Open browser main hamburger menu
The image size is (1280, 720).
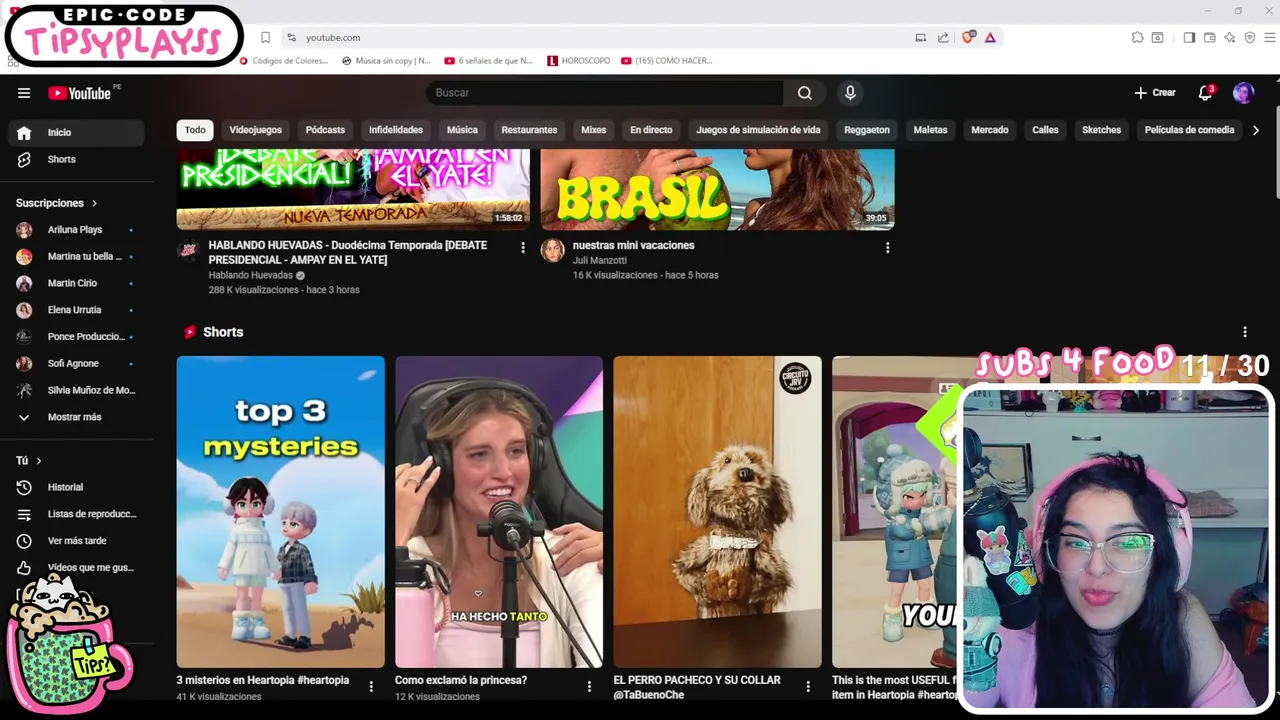[1270, 38]
